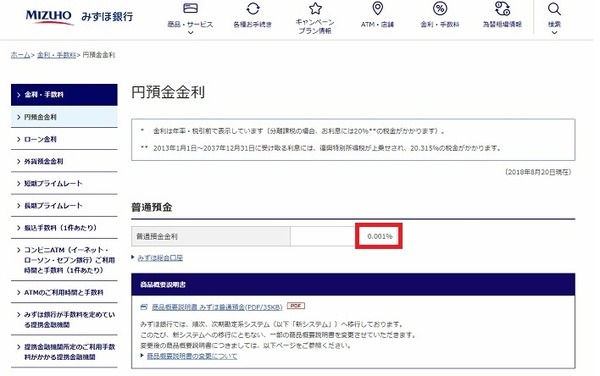Screen dimensions: 600x376
Task: Open 短期プライムレート in sidebar
Action: pos(64,184)
